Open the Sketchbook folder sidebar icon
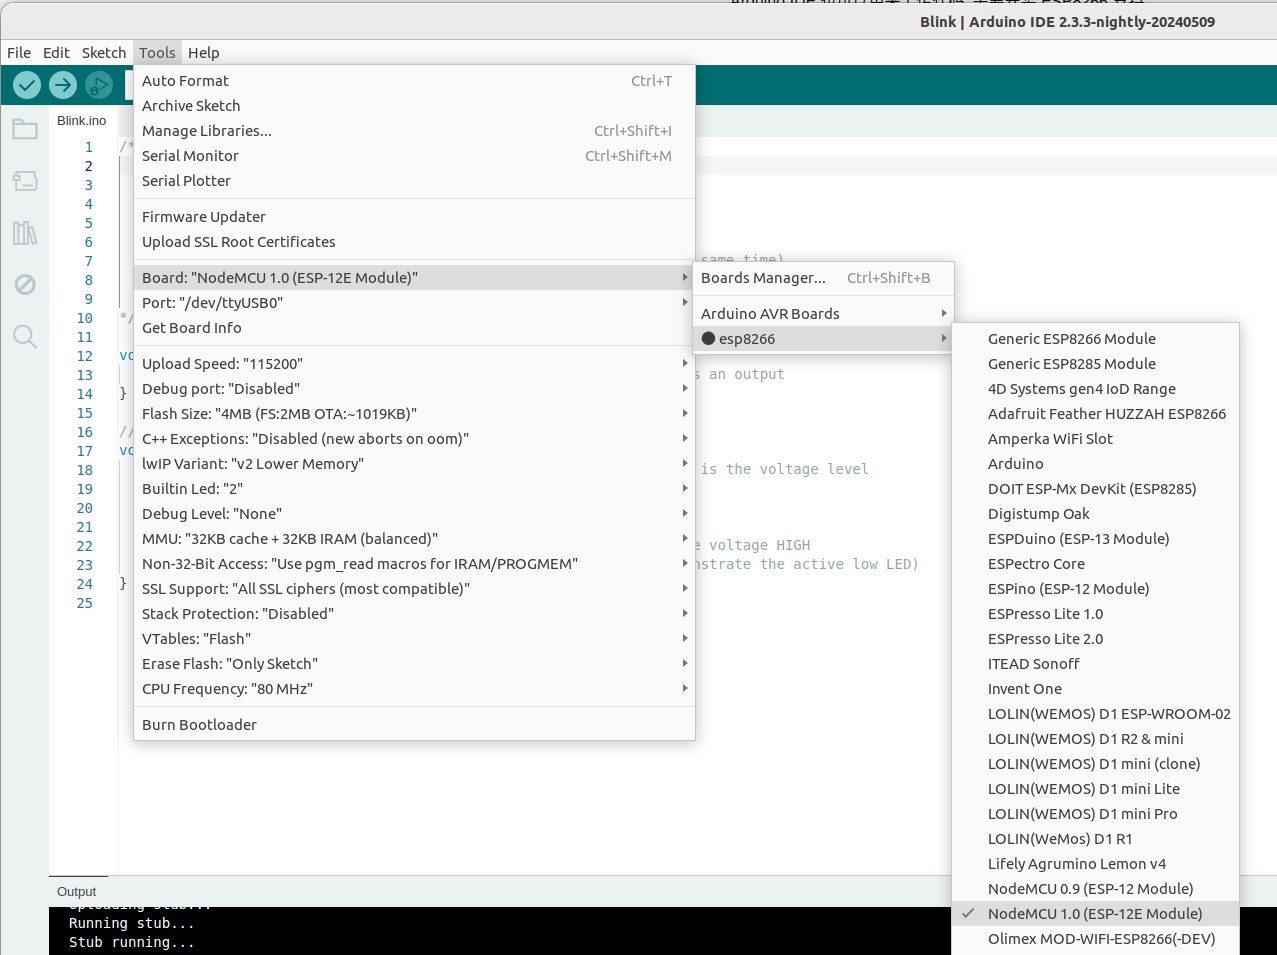 tap(25, 129)
